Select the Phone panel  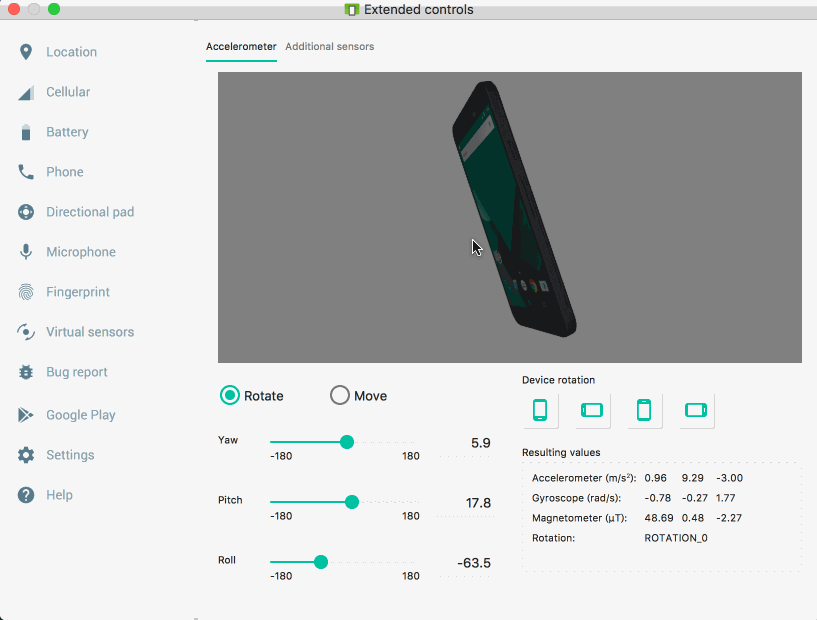[66, 172]
